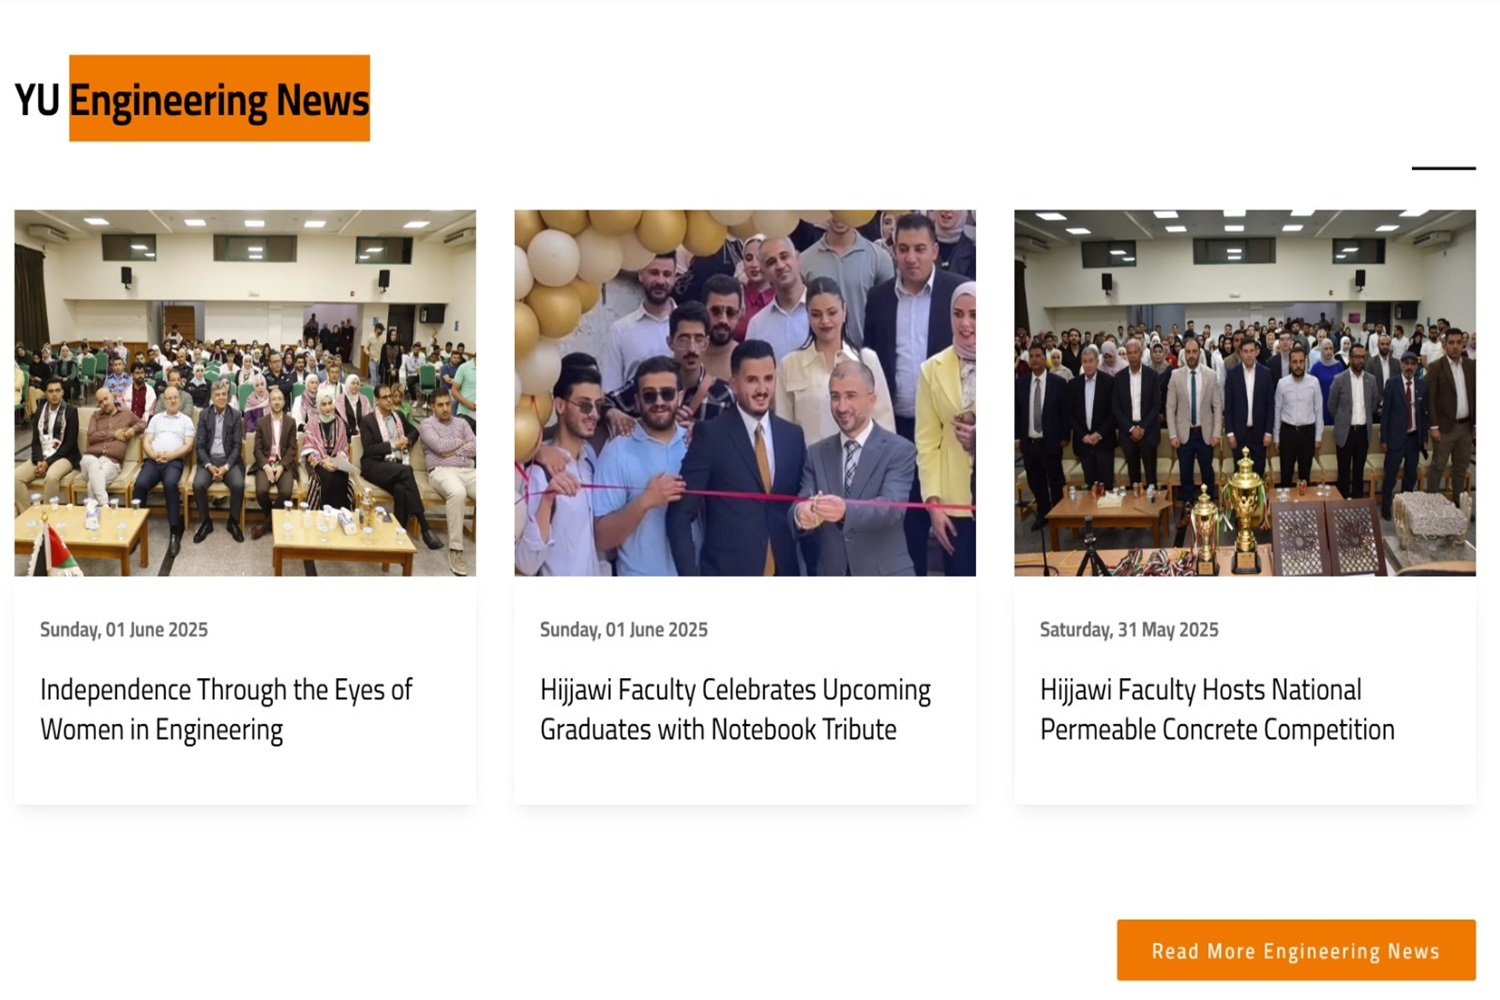Click blank card area beneath the Permeable Concrete Competition title
This screenshot has width=1500, height=1000.
click(x=1245, y=777)
